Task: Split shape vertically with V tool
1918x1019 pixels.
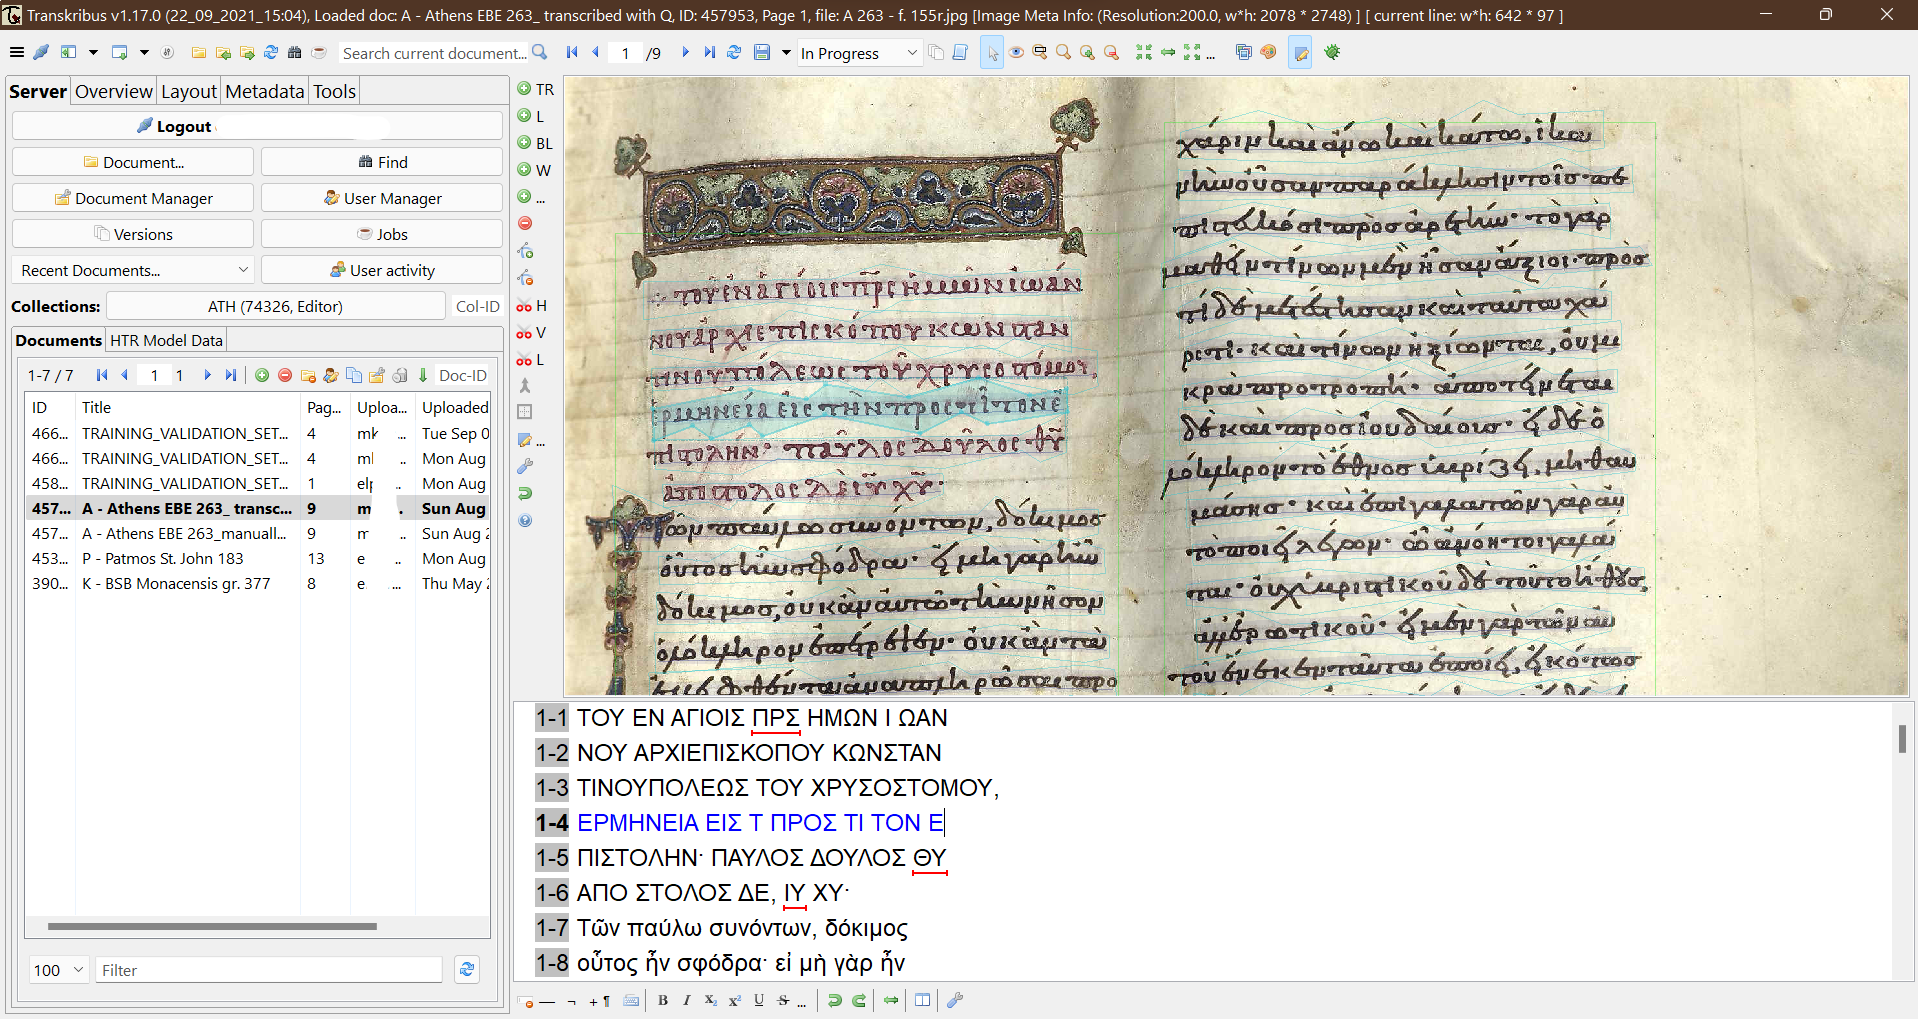Action: [x=532, y=333]
